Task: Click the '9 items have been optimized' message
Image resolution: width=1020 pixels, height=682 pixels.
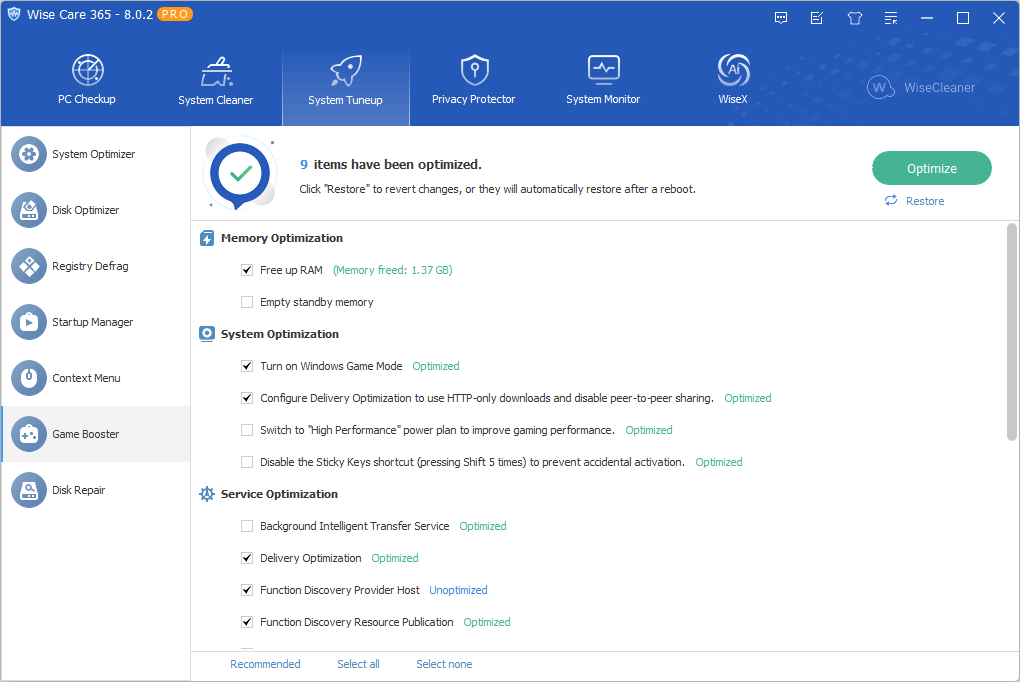Action: (391, 165)
